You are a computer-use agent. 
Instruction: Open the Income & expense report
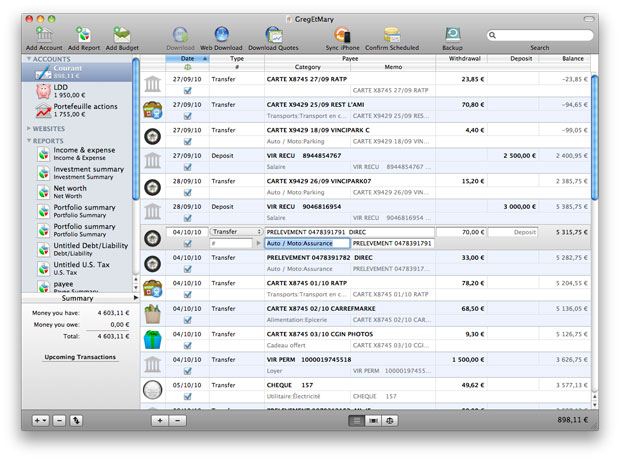[77, 153]
